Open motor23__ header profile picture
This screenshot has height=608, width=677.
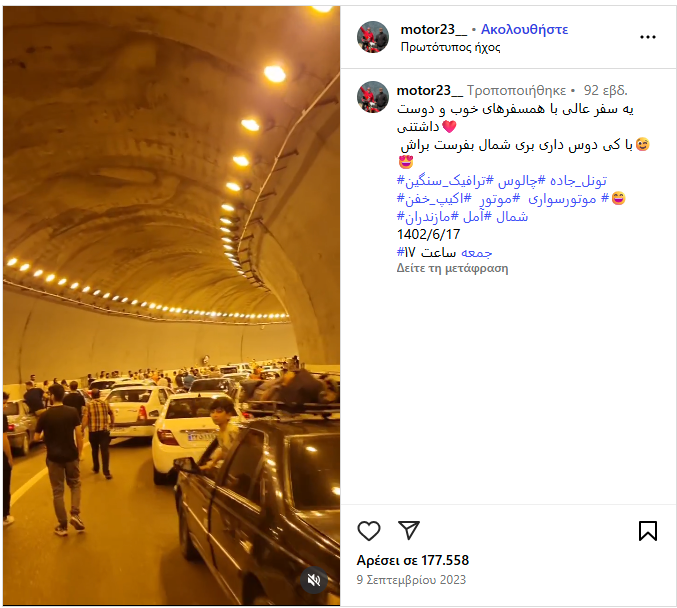(x=373, y=37)
